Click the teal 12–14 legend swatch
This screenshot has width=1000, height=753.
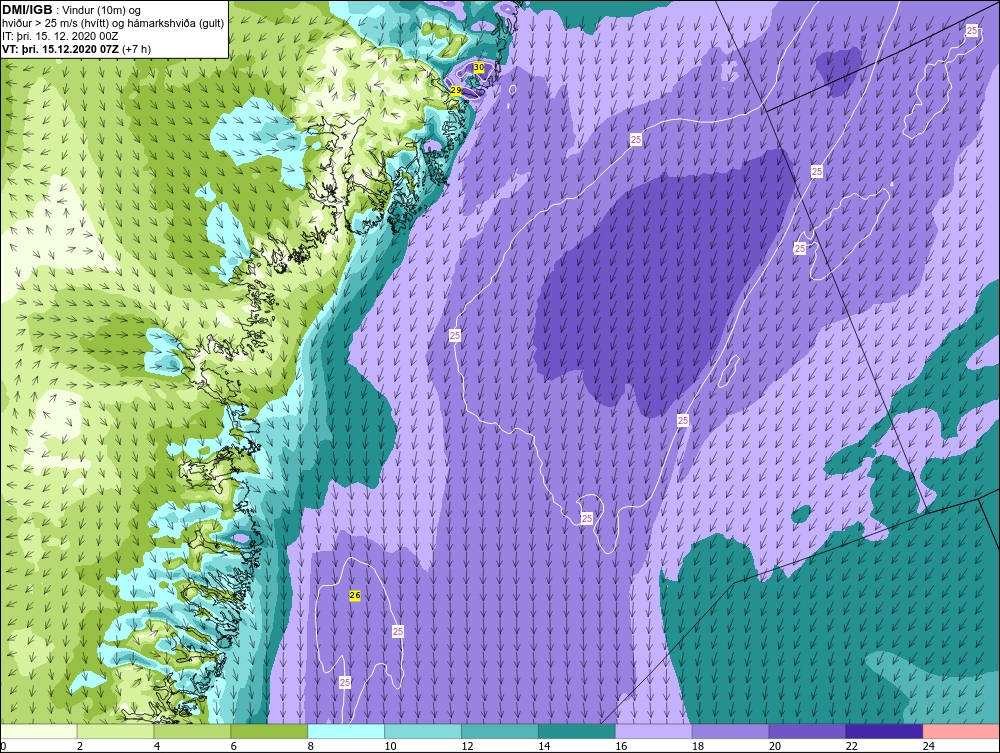tap(500, 731)
